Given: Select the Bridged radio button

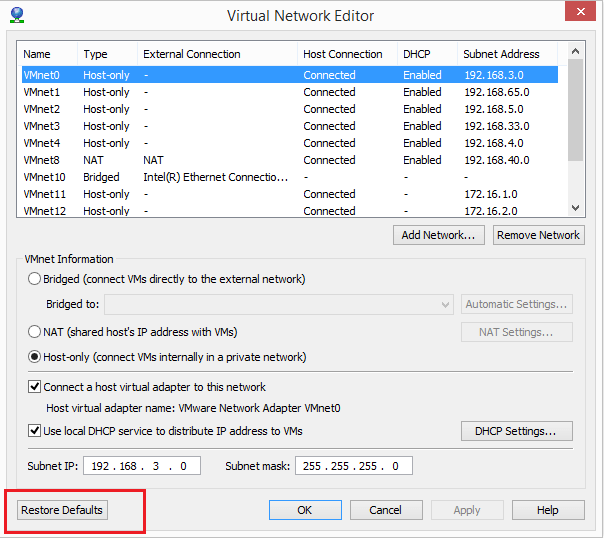Looking at the screenshot, I should click(36, 279).
